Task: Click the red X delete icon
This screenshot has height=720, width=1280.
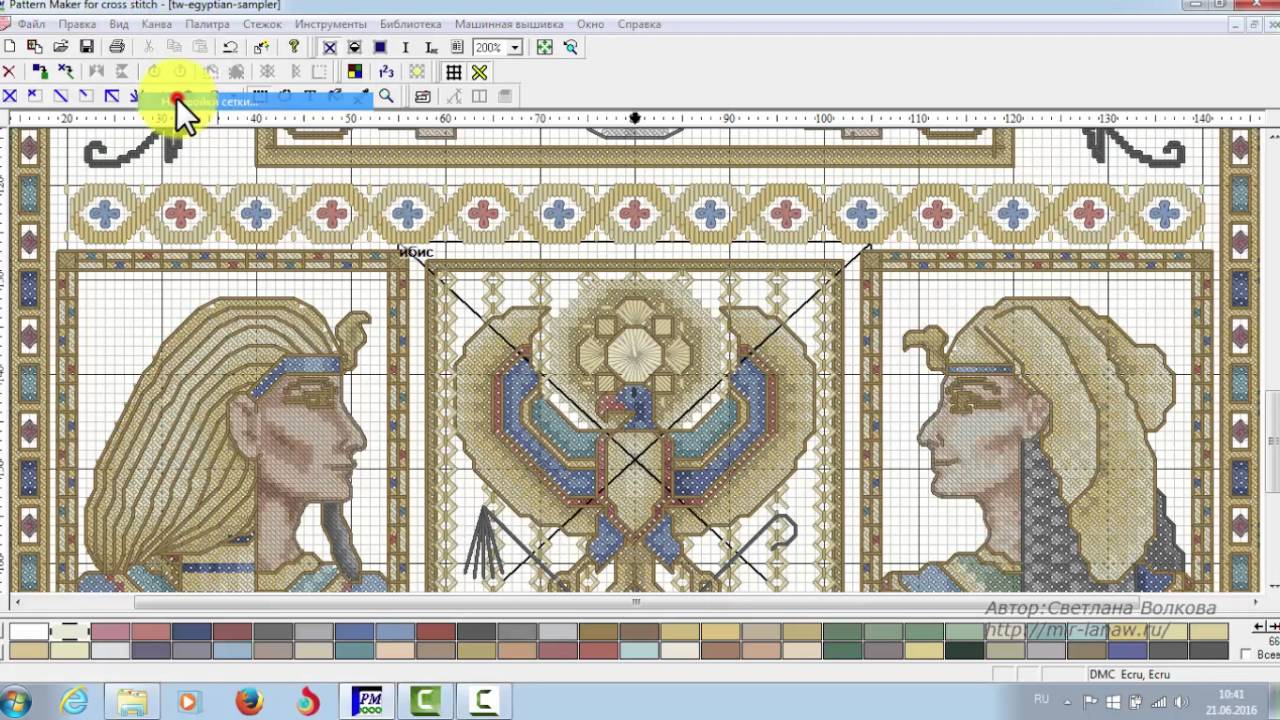Action: point(9,71)
